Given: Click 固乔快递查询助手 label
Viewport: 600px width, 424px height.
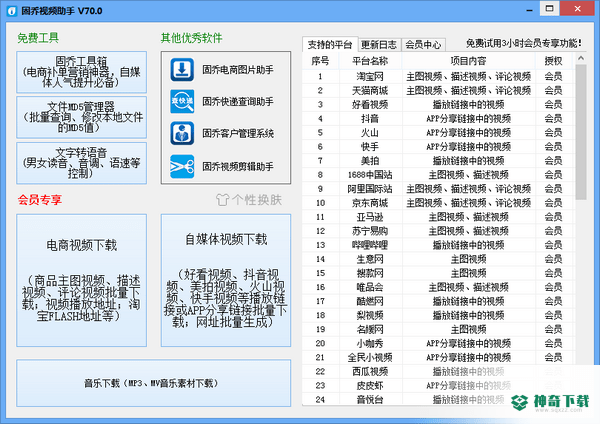Looking at the screenshot, I should coord(238,101).
